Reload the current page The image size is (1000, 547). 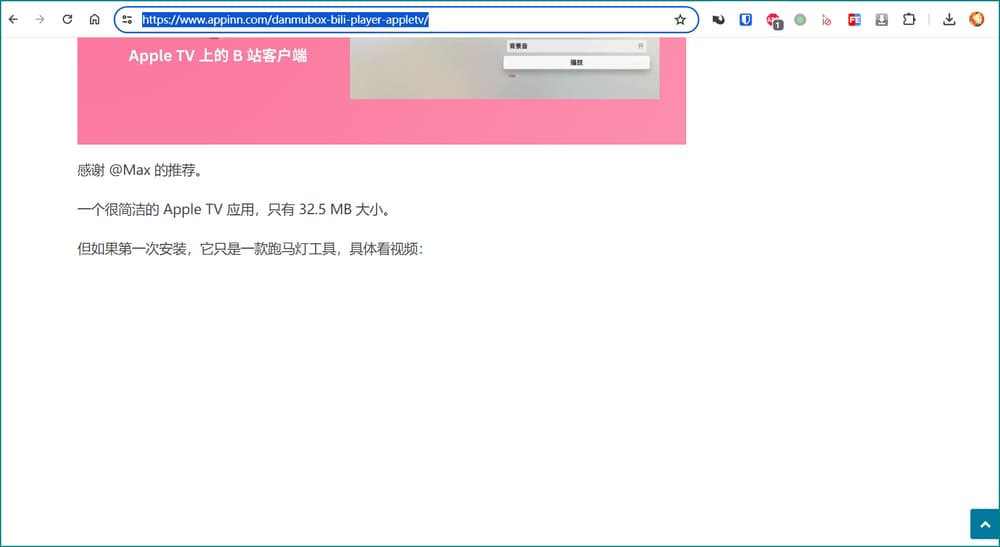coord(67,19)
